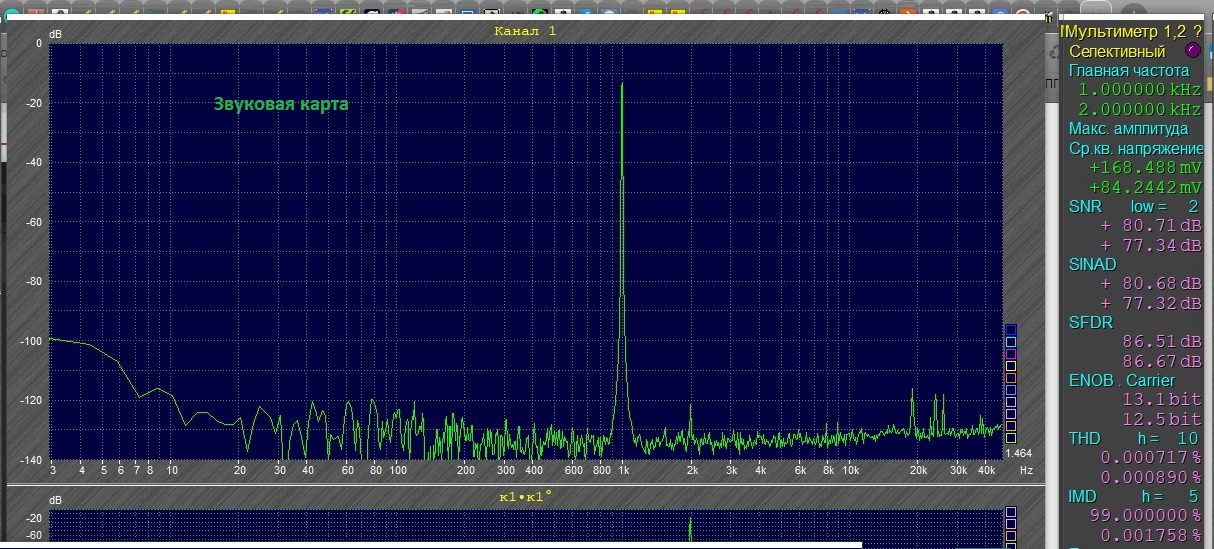Select the 12.5 bit ENOB value
1214x549 pixels.
pyautogui.click(x=1162, y=419)
